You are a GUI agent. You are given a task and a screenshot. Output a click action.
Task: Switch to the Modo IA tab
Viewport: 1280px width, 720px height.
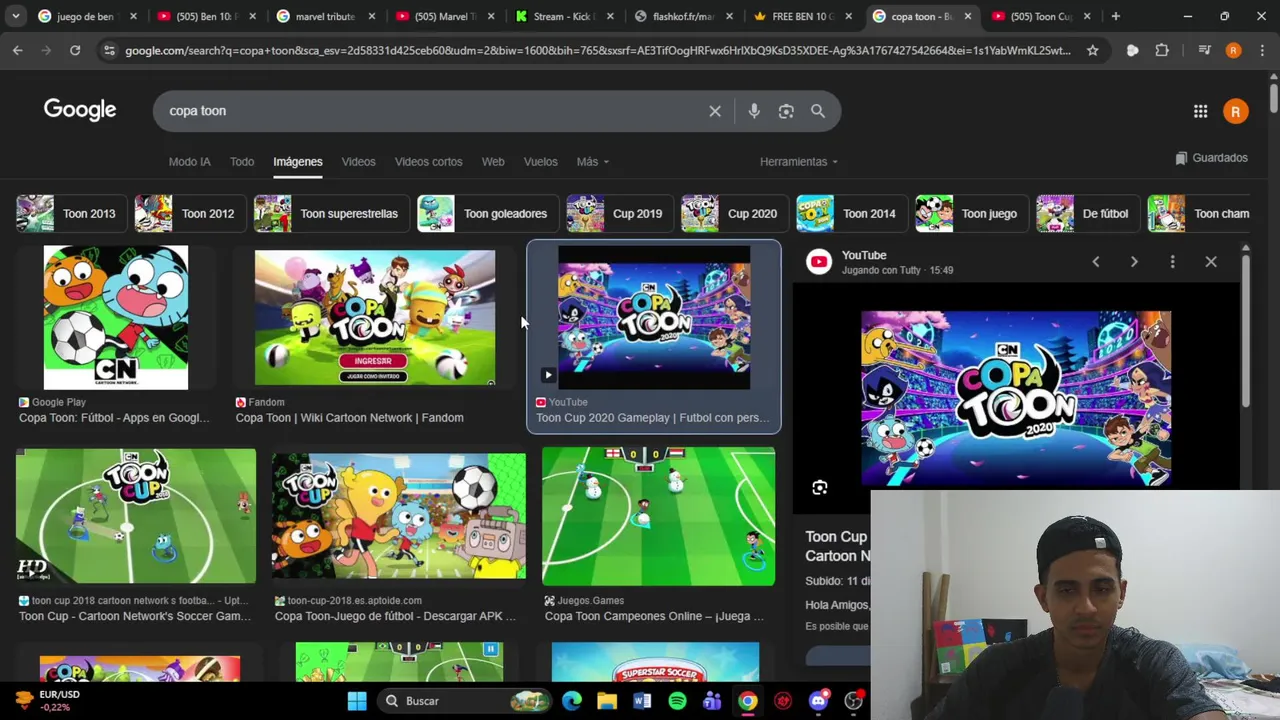189,162
